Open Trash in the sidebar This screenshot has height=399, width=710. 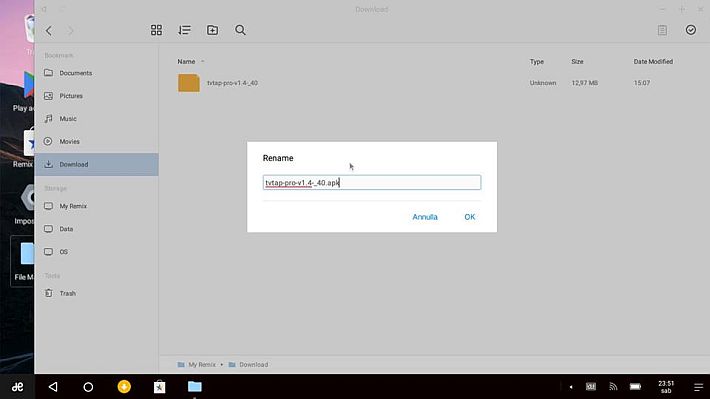(x=96, y=293)
